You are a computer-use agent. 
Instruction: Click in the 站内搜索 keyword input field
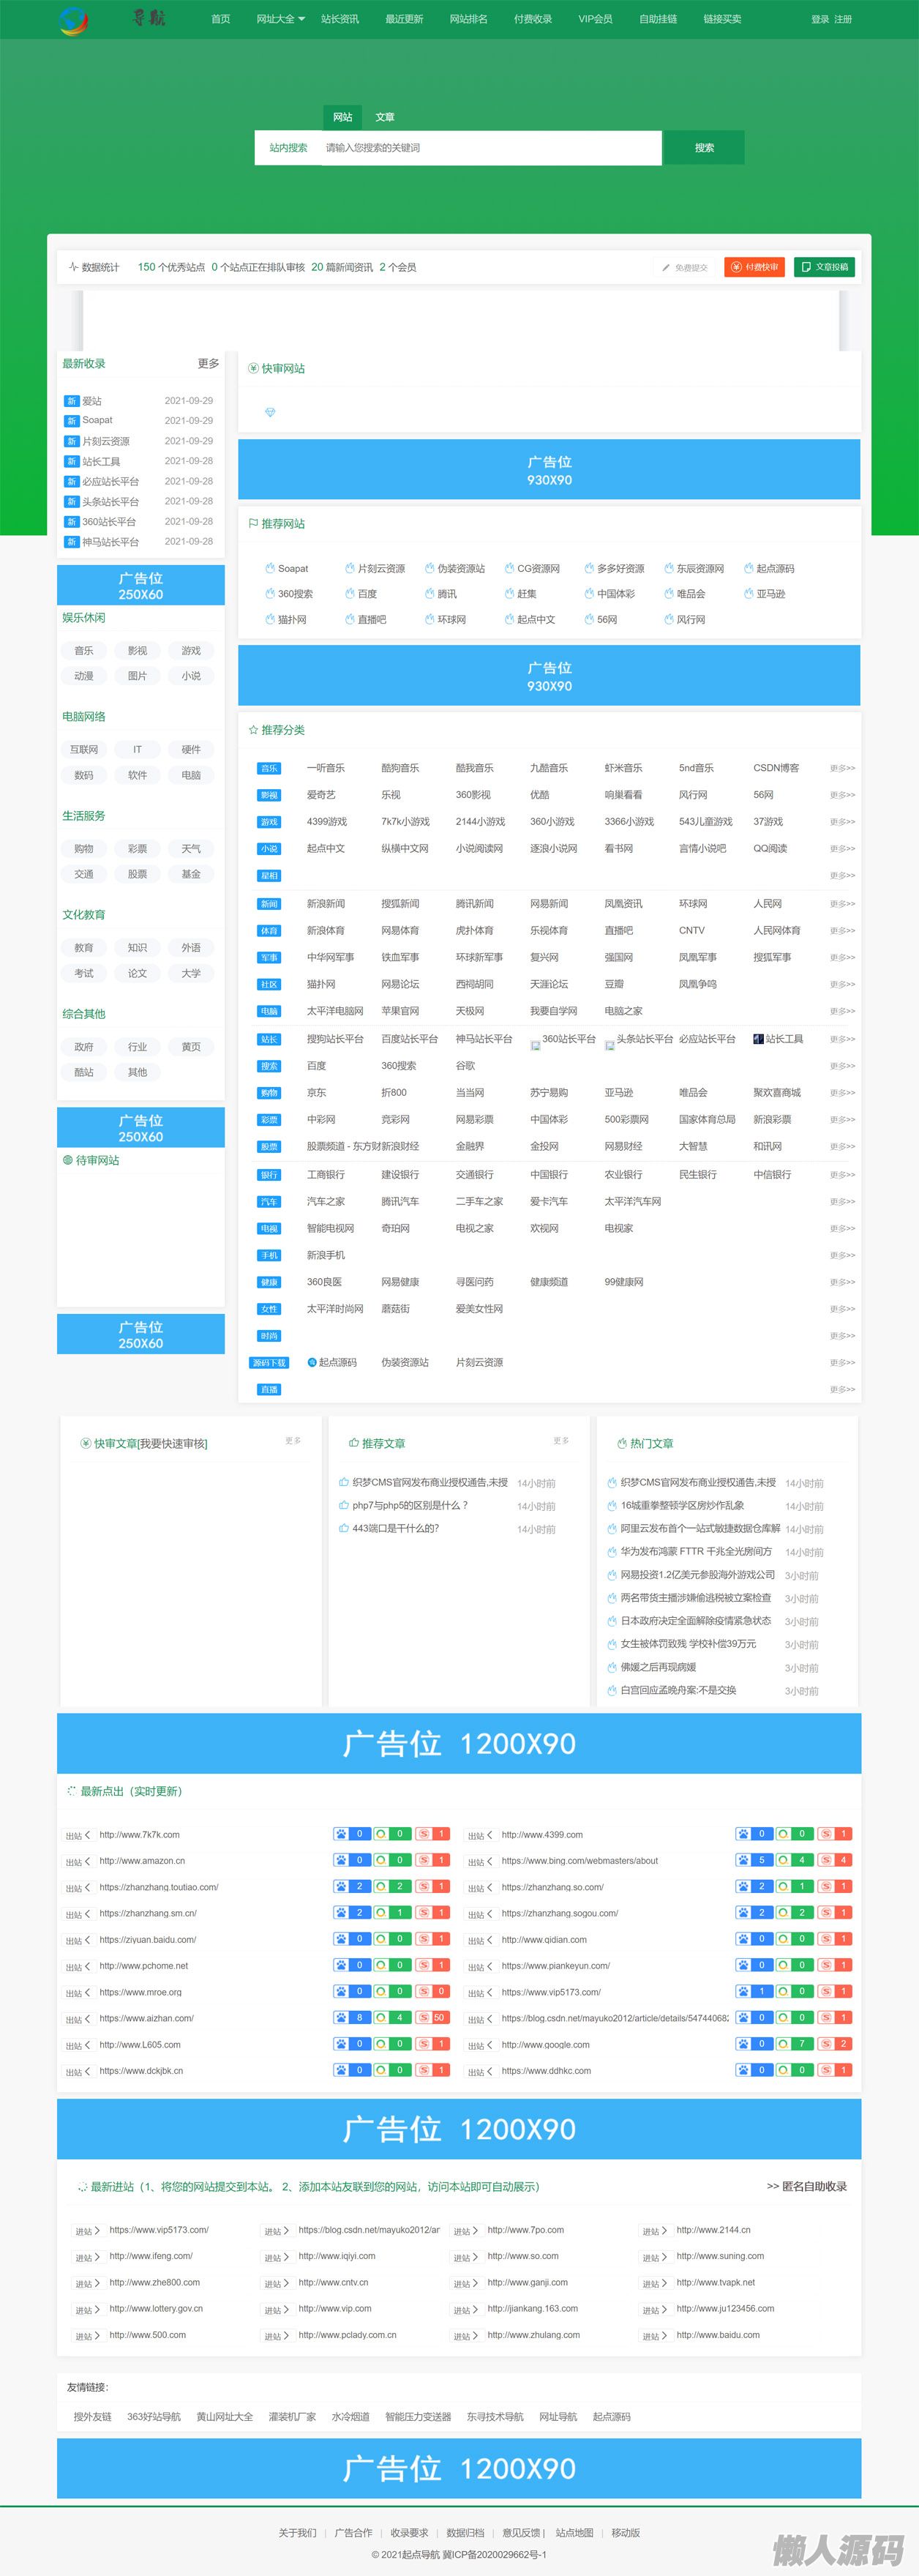[x=490, y=147]
